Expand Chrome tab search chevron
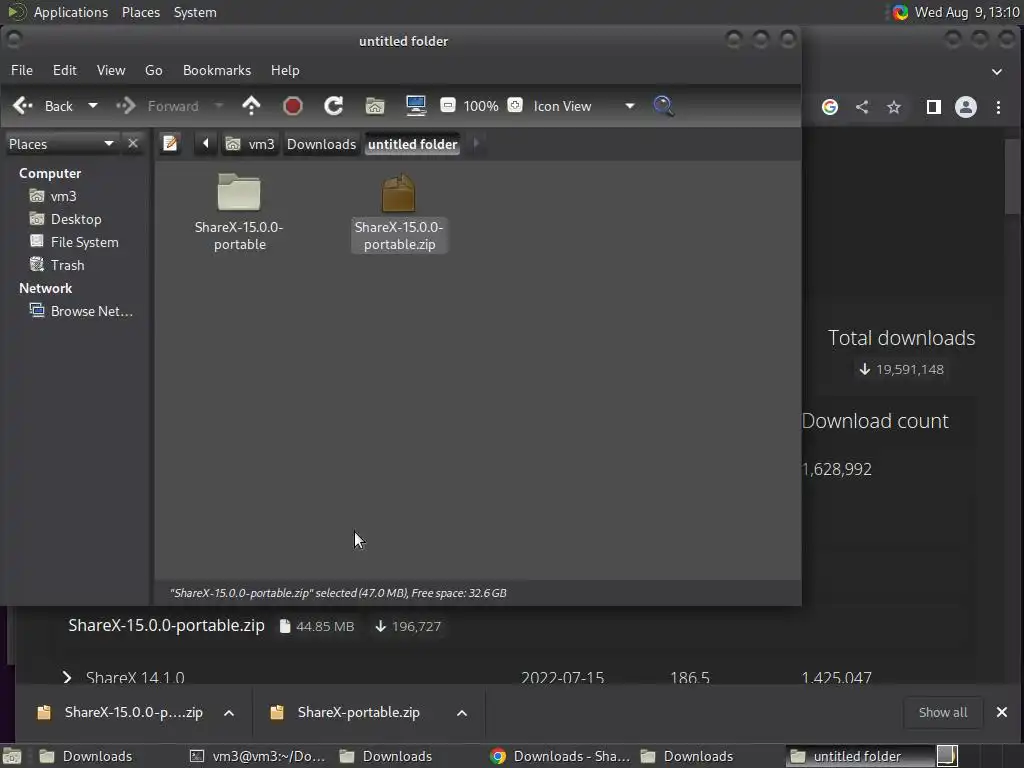Image resolution: width=1024 pixels, height=768 pixels. coord(997,72)
